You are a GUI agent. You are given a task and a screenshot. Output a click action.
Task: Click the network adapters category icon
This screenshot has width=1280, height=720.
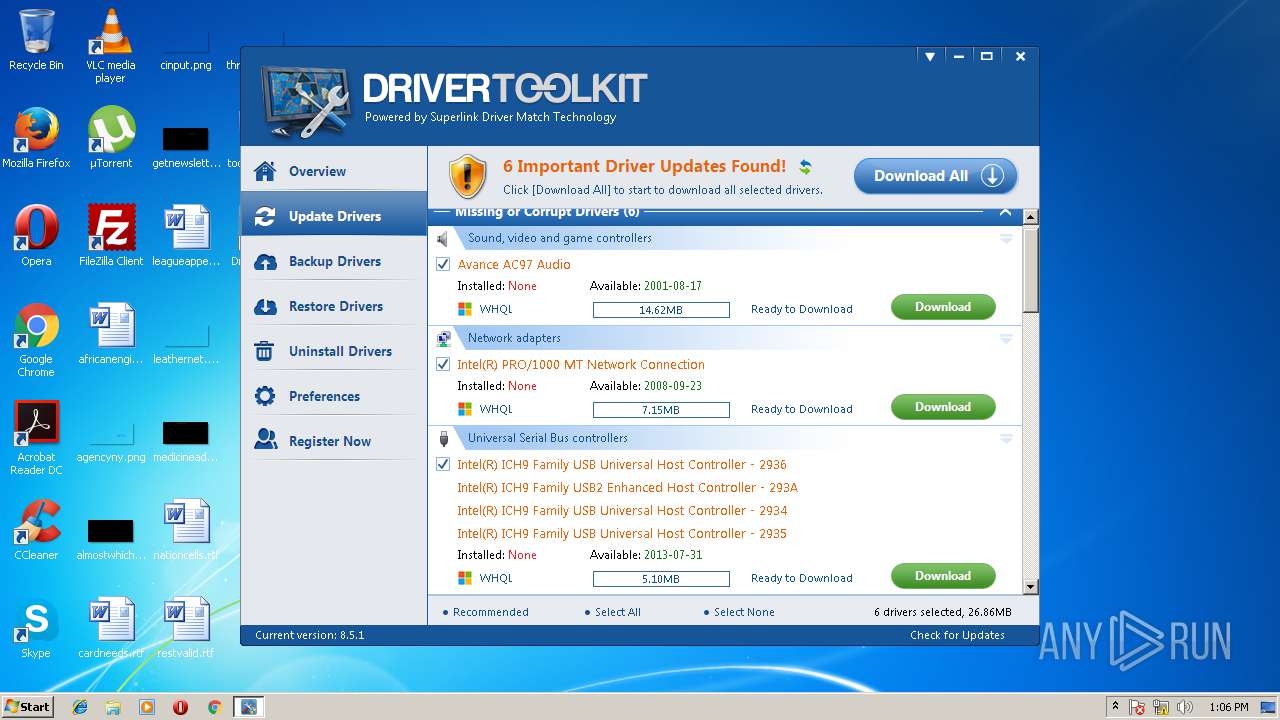(443, 338)
